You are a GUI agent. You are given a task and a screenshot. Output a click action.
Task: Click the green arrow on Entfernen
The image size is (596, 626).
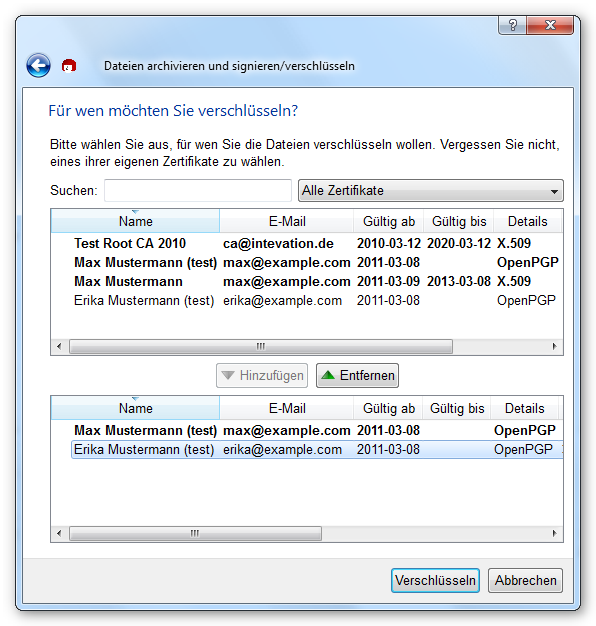[328, 375]
